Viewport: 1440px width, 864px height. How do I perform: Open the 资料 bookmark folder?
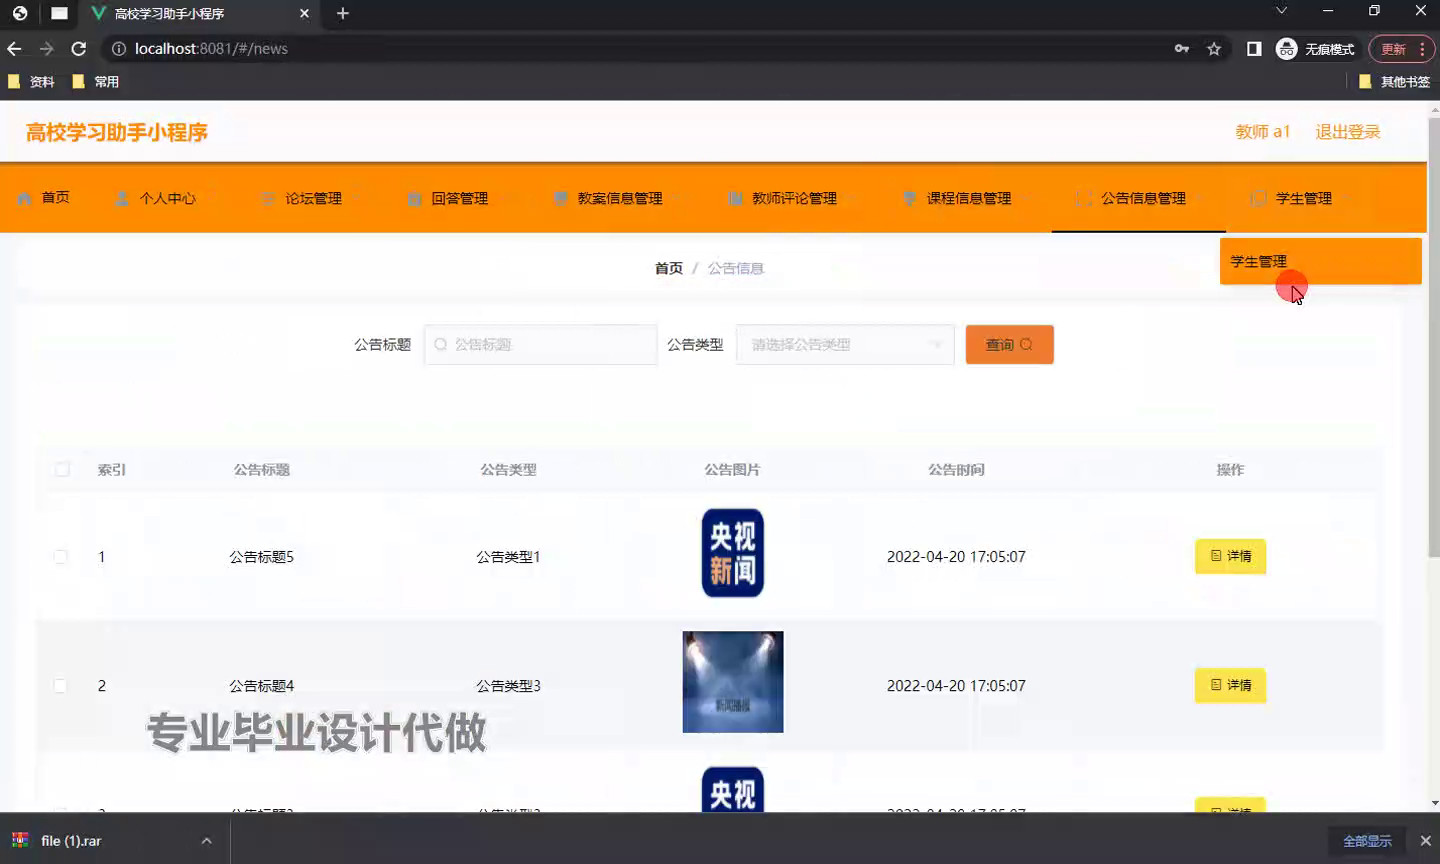click(31, 82)
